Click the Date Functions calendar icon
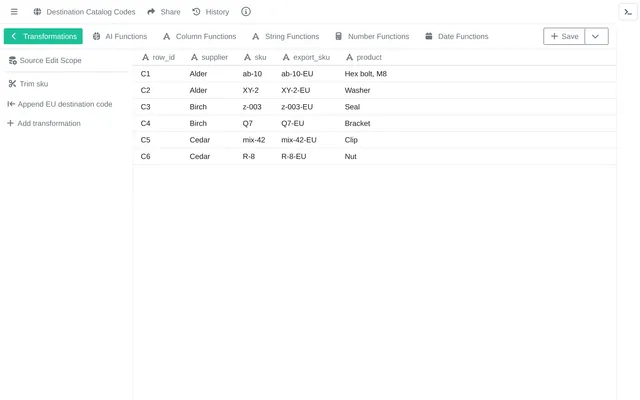 (x=429, y=36)
